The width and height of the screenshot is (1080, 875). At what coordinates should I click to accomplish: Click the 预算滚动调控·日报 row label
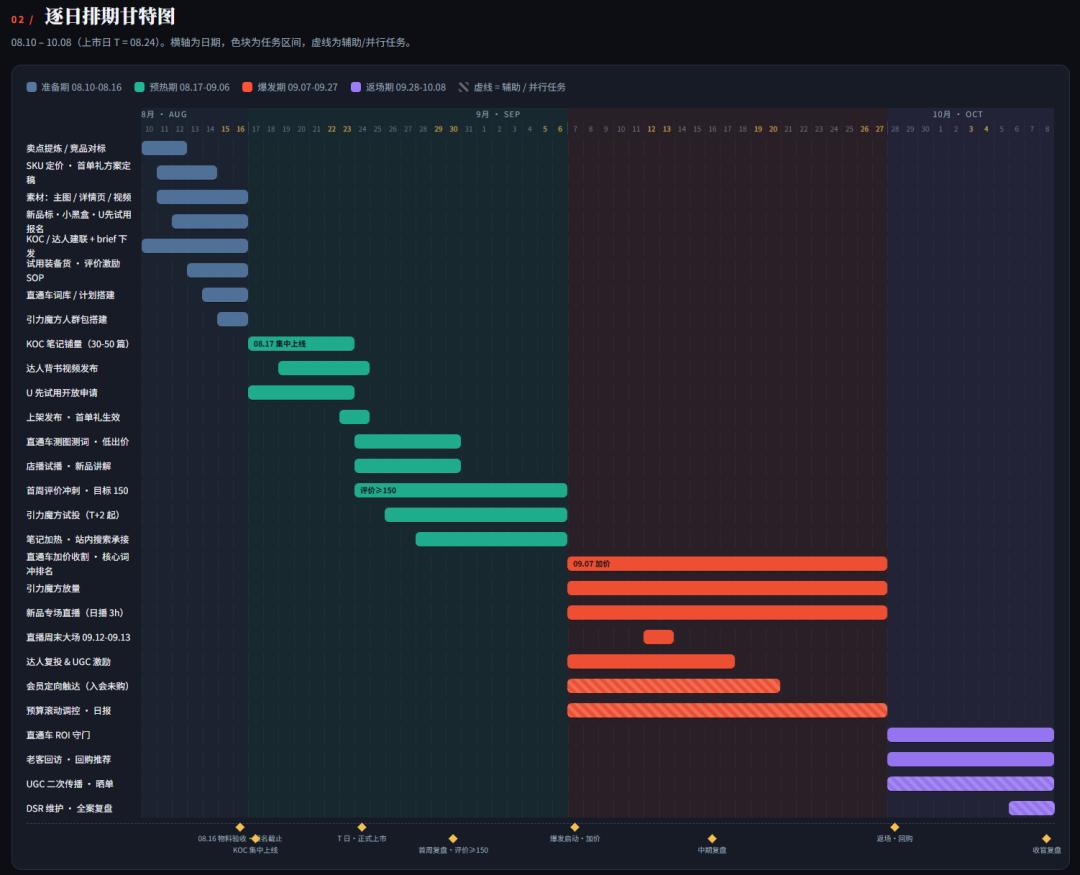pyautogui.click(x=69, y=710)
